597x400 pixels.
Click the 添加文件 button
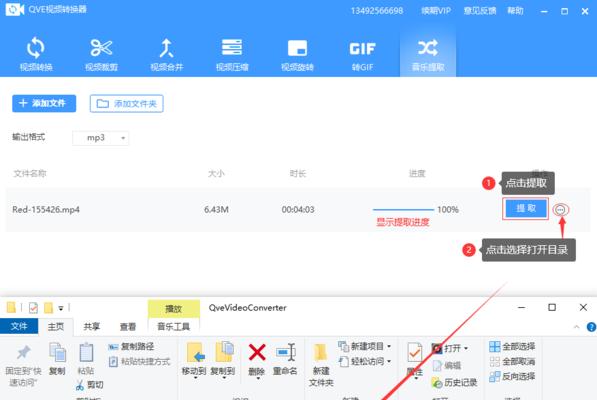[x=44, y=104]
